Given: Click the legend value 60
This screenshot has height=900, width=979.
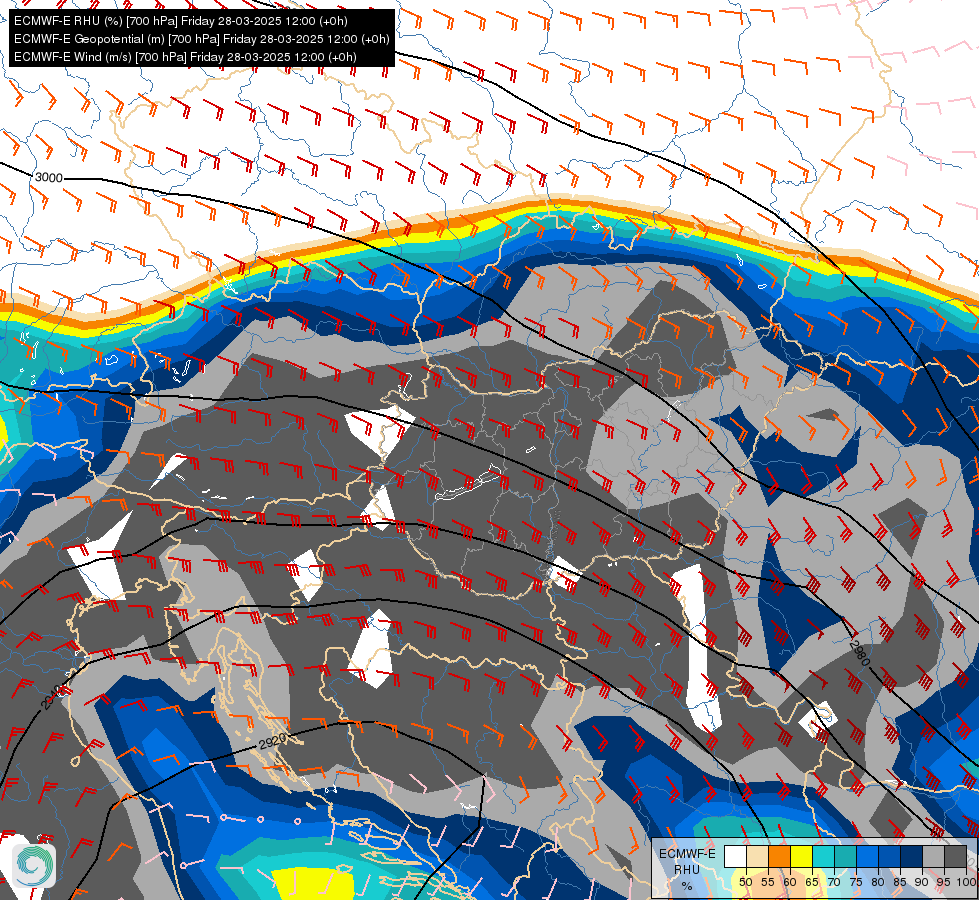Looking at the screenshot, I should (x=790, y=882).
